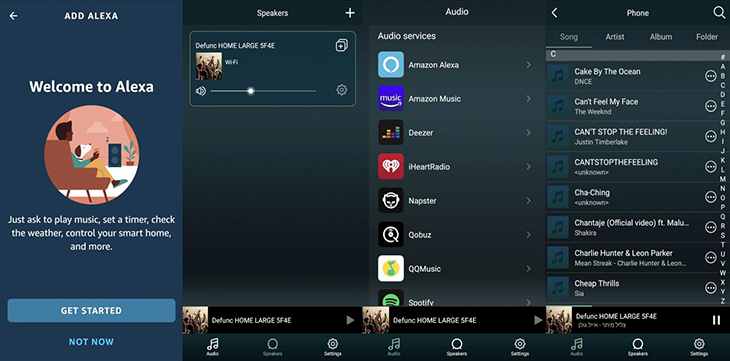Image resolution: width=730 pixels, height=361 pixels.
Task: Tap the GET STARTED button
Action: pos(91,311)
